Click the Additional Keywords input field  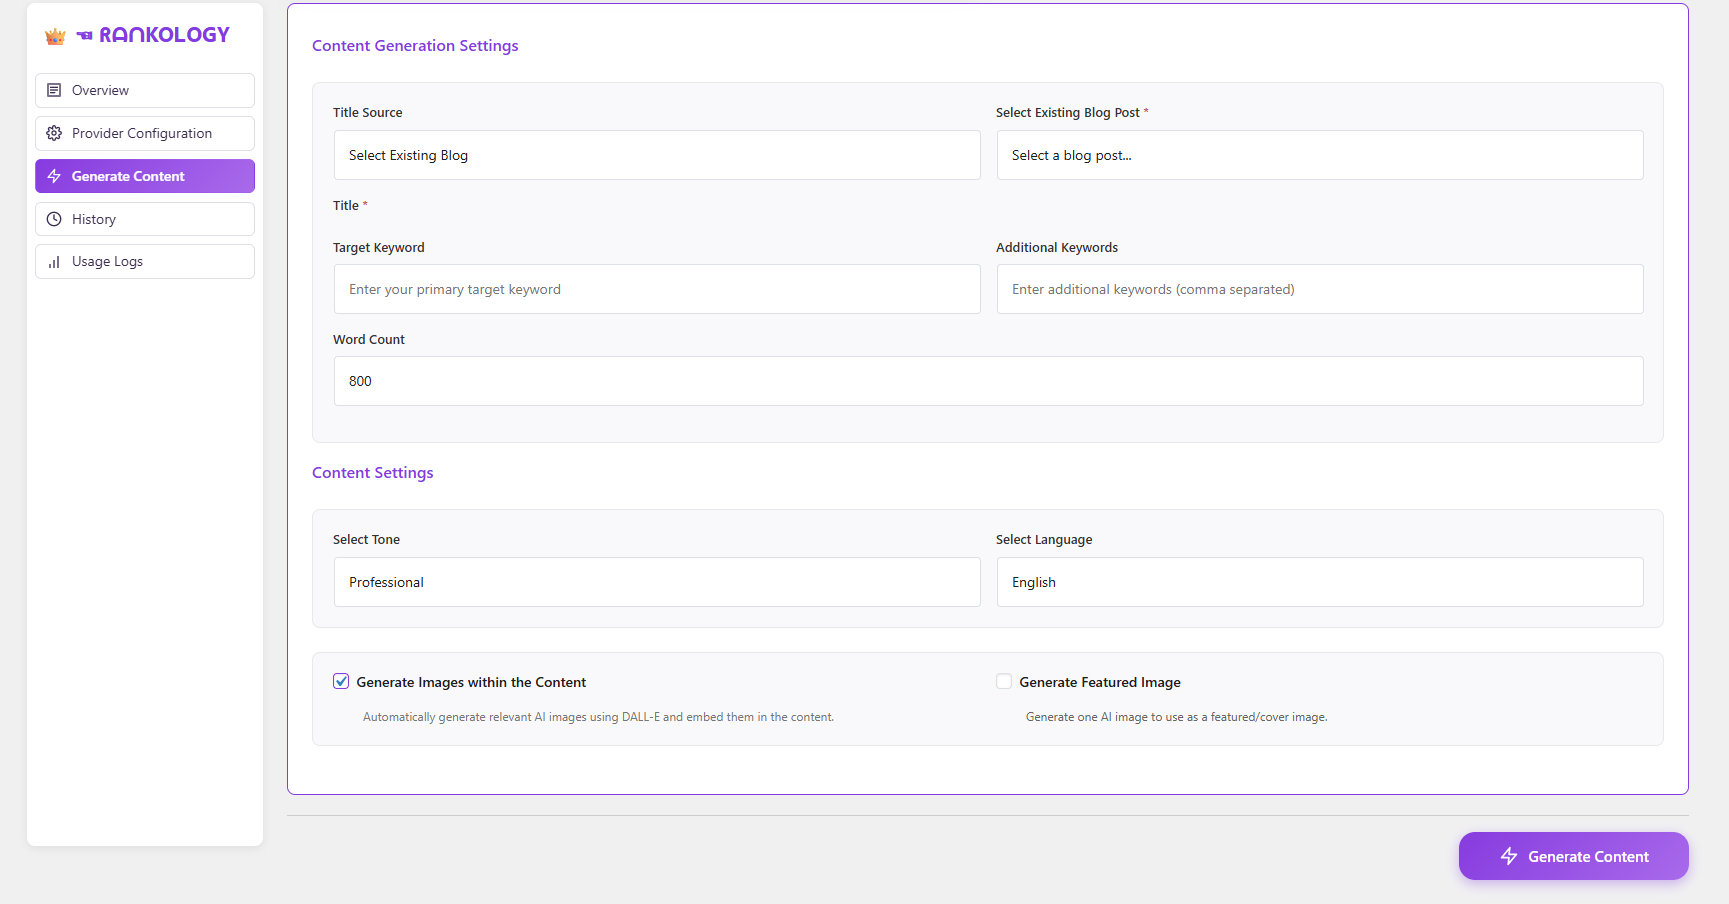click(x=1319, y=289)
